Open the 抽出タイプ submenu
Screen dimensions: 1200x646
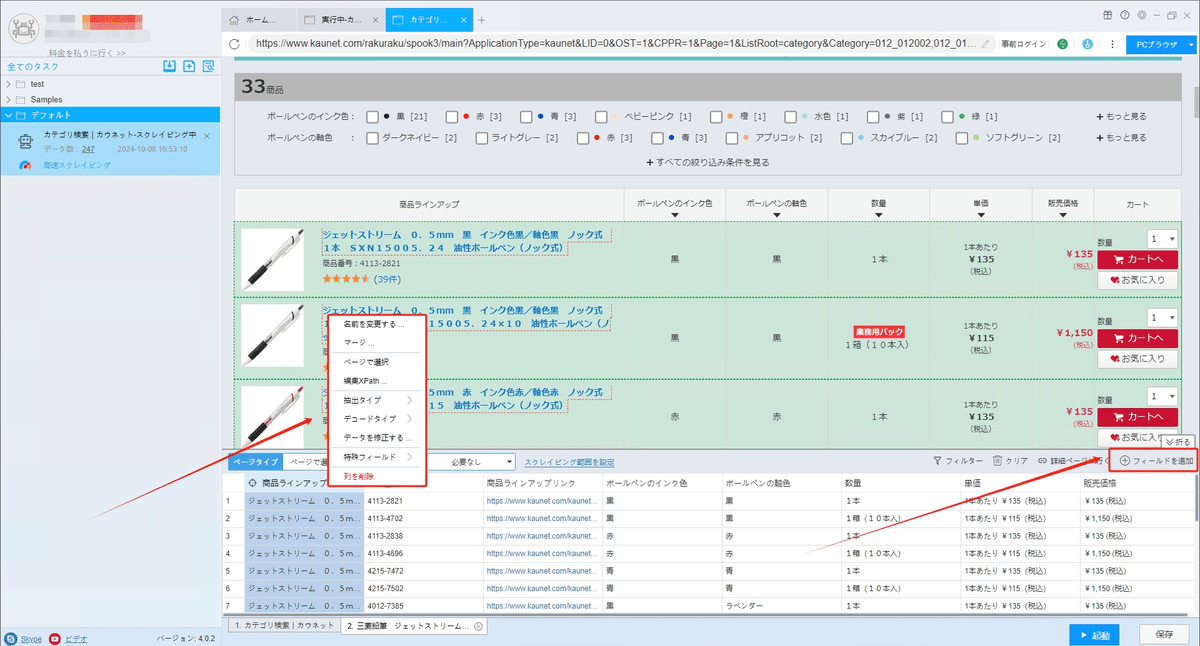tap(377, 400)
